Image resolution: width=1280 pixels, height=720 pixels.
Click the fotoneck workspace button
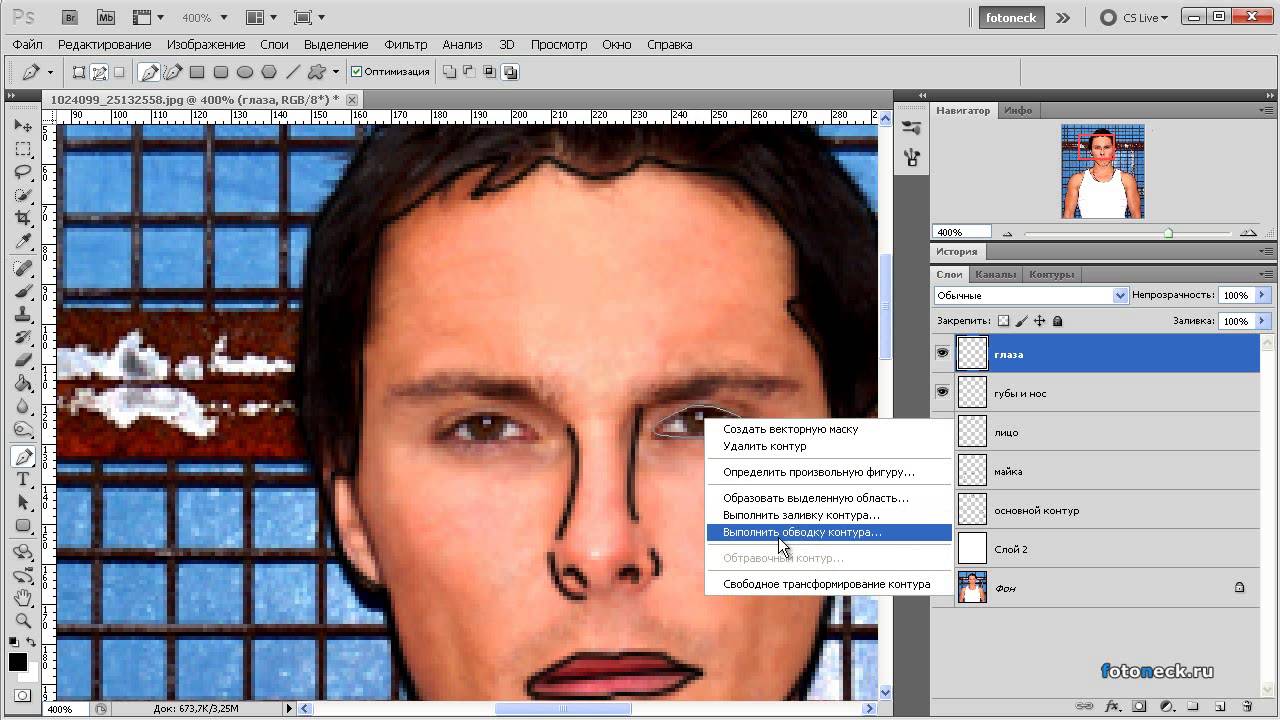(1011, 17)
